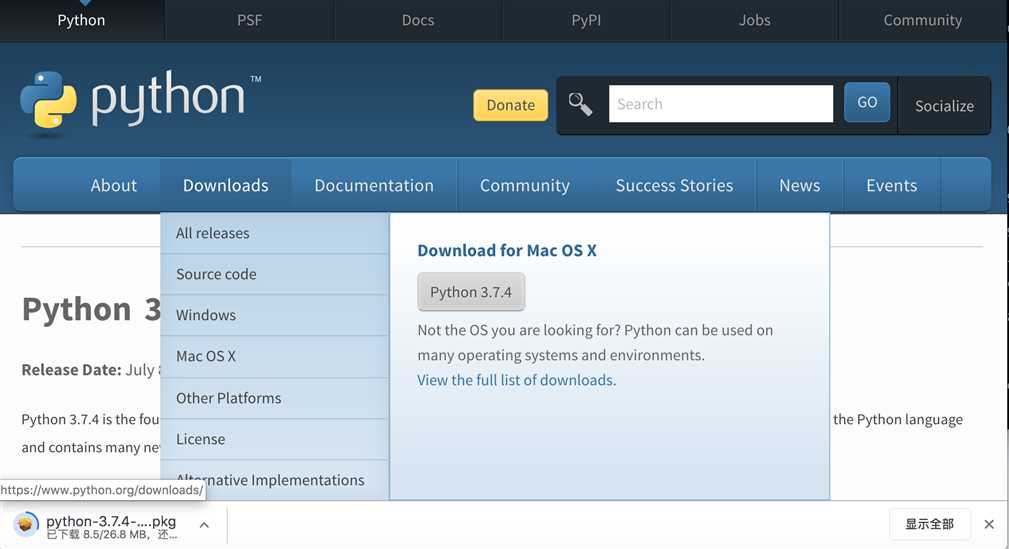Open the Community item in main navigation

coord(524,185)
